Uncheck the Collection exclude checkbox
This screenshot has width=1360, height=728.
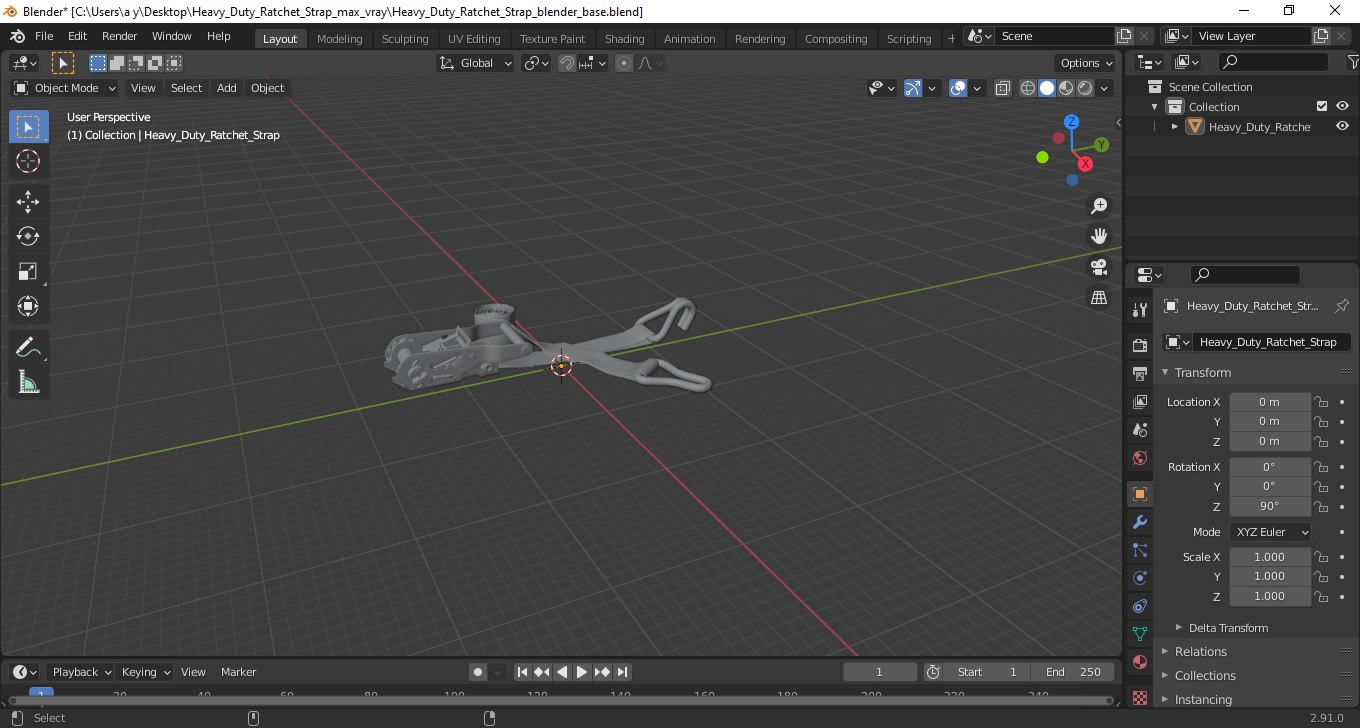(1322, 106)
